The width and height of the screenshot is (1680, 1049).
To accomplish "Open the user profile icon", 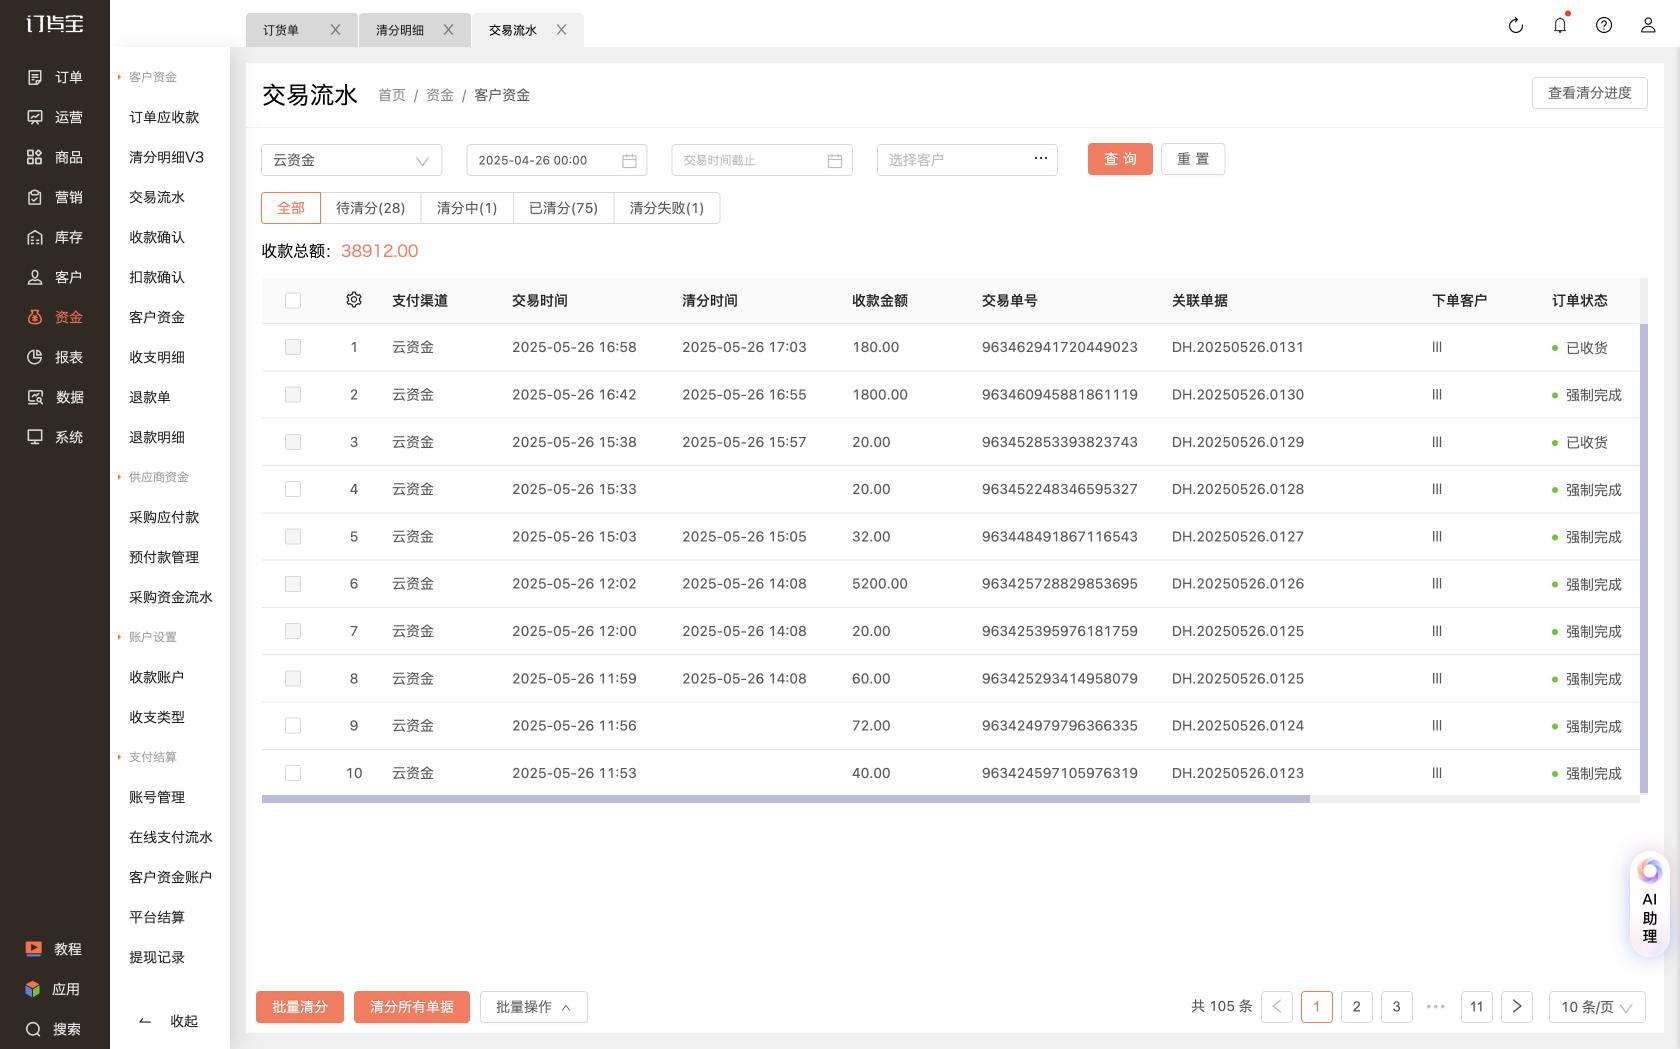I will 1648,25.
